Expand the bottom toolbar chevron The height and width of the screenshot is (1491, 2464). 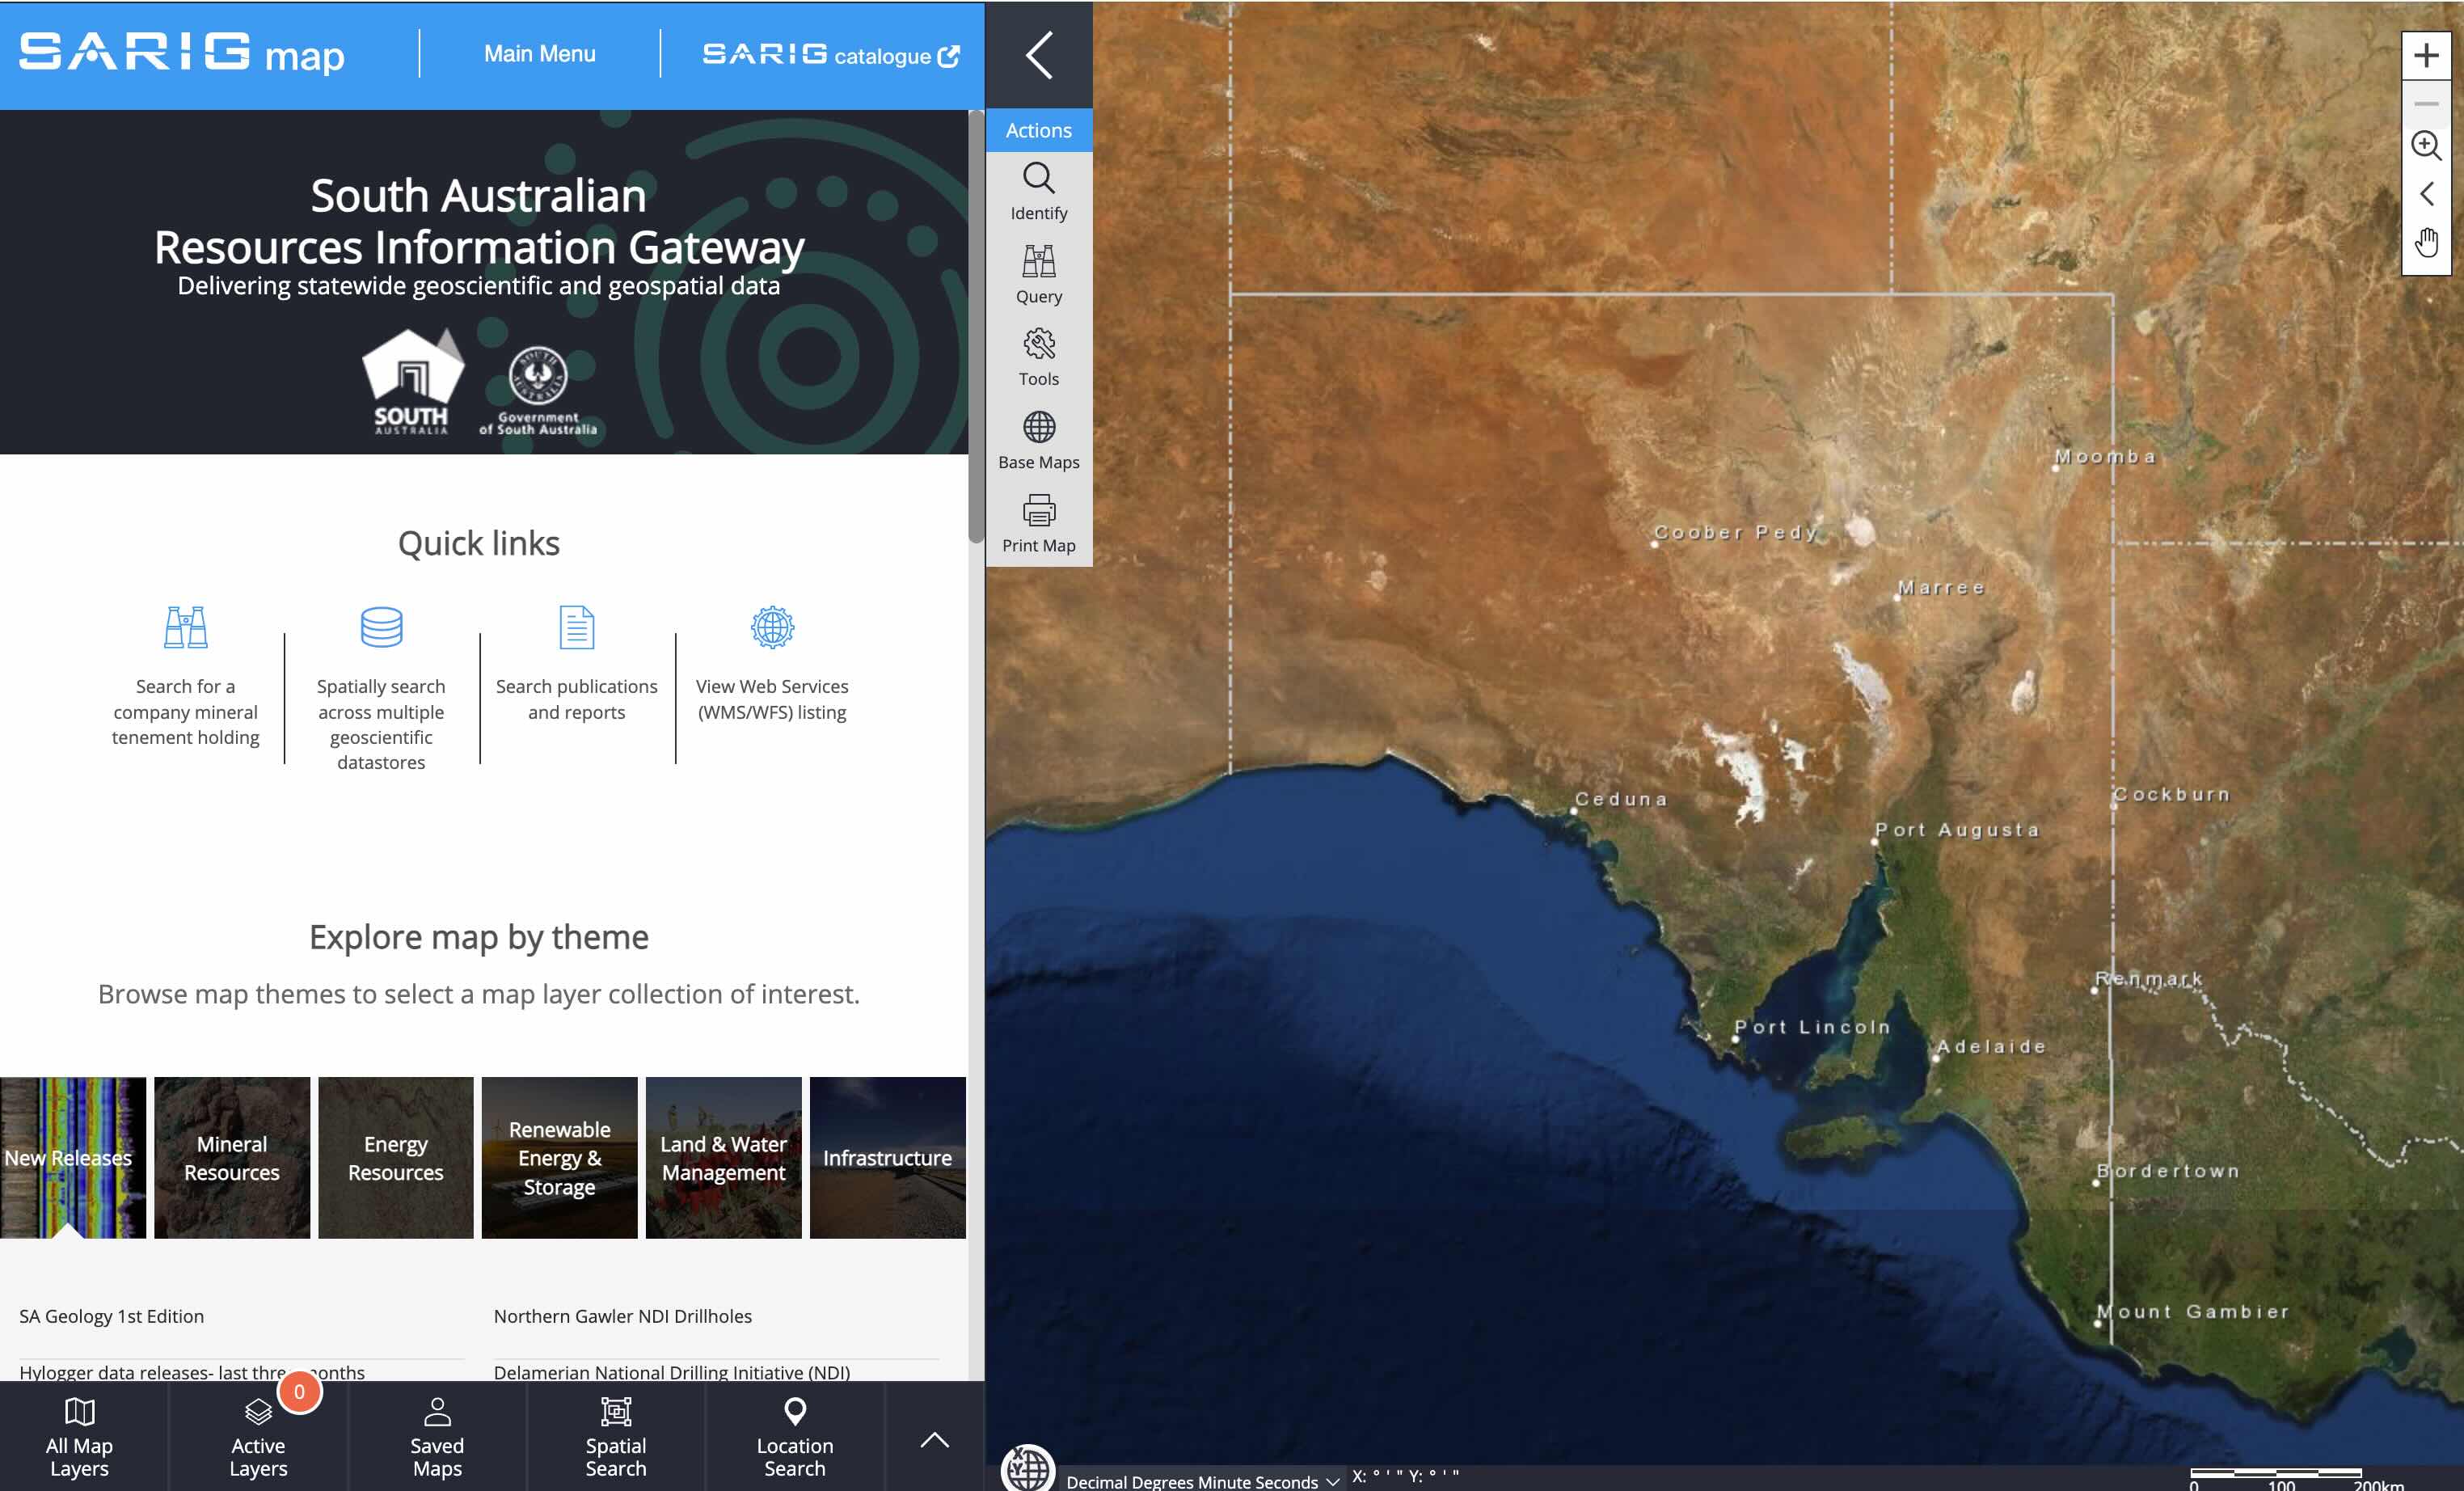click(934, 1440)
